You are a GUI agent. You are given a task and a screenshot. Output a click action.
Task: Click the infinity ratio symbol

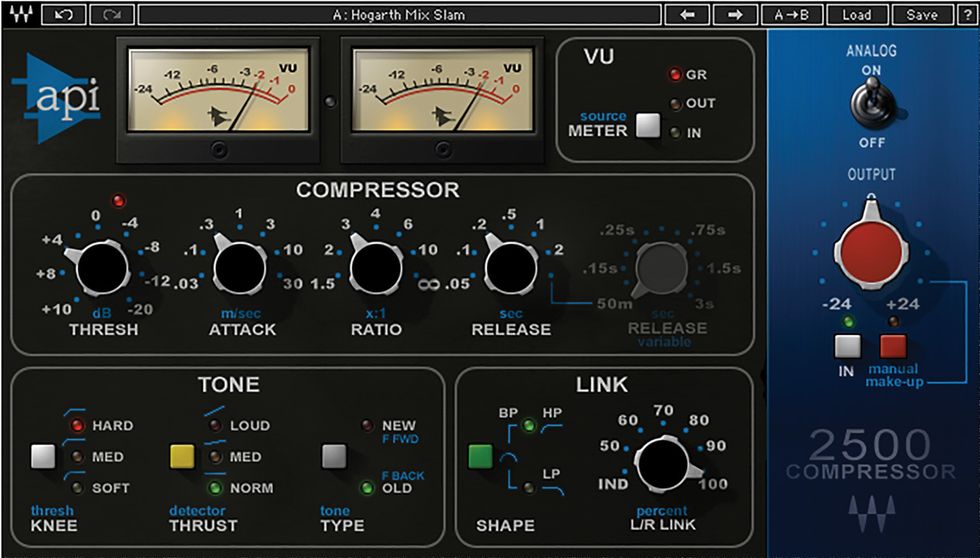tap(429, 284)
